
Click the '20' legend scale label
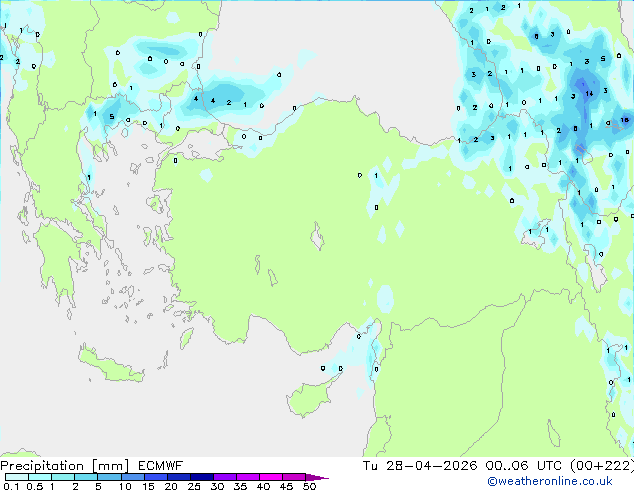tap(171, 486)
